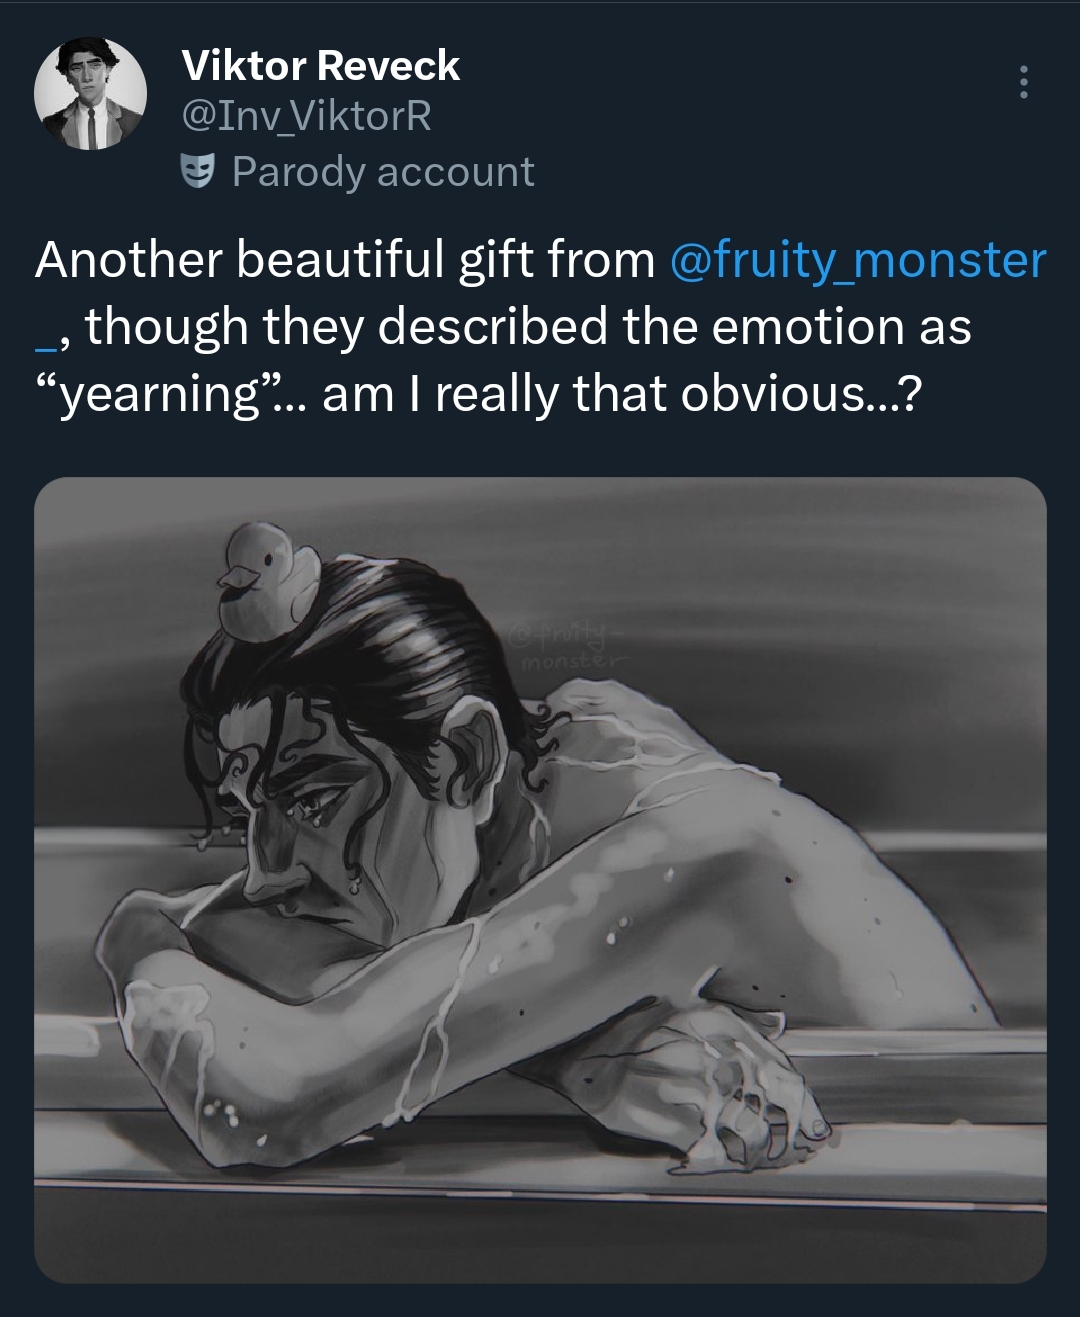Open the Viktor Reveck display name
1080x1317 pixels.
320,66
